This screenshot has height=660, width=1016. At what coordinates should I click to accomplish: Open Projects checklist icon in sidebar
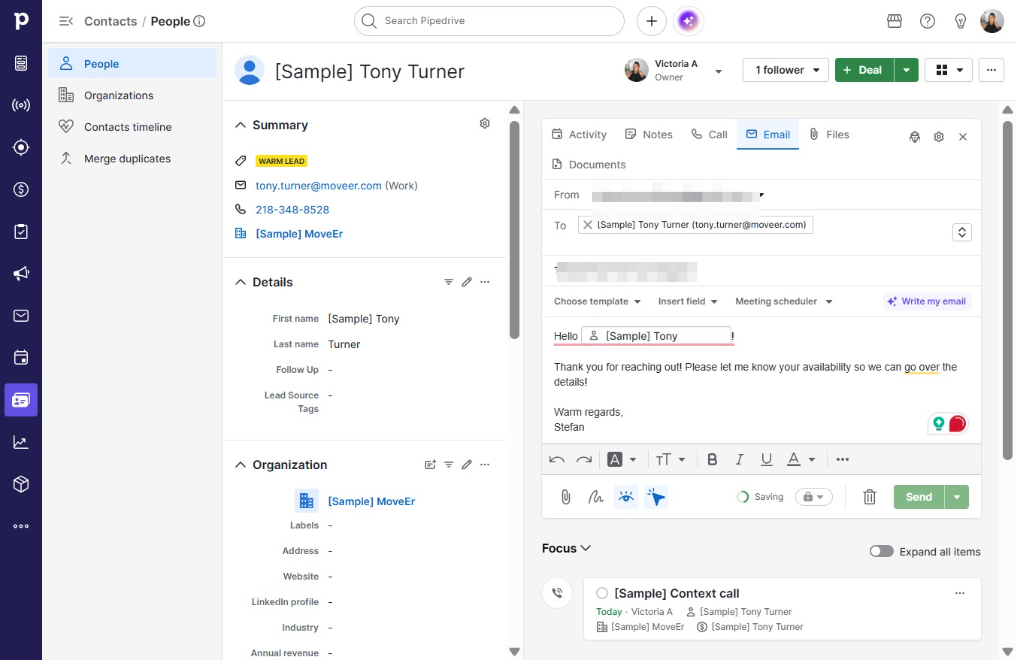tap(21, 231)
